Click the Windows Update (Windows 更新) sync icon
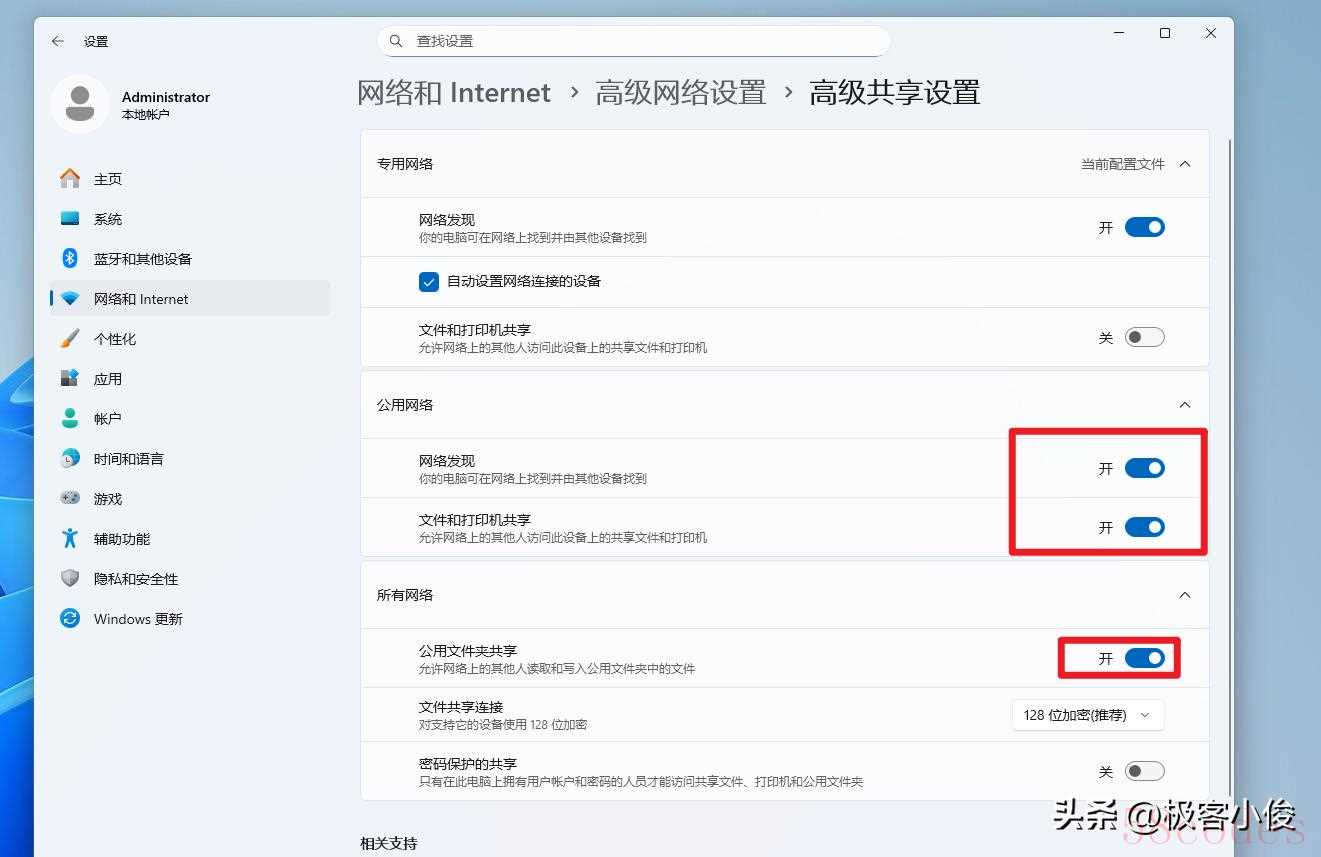Viewport: 1321px width, 857px height. click(70, 619)
